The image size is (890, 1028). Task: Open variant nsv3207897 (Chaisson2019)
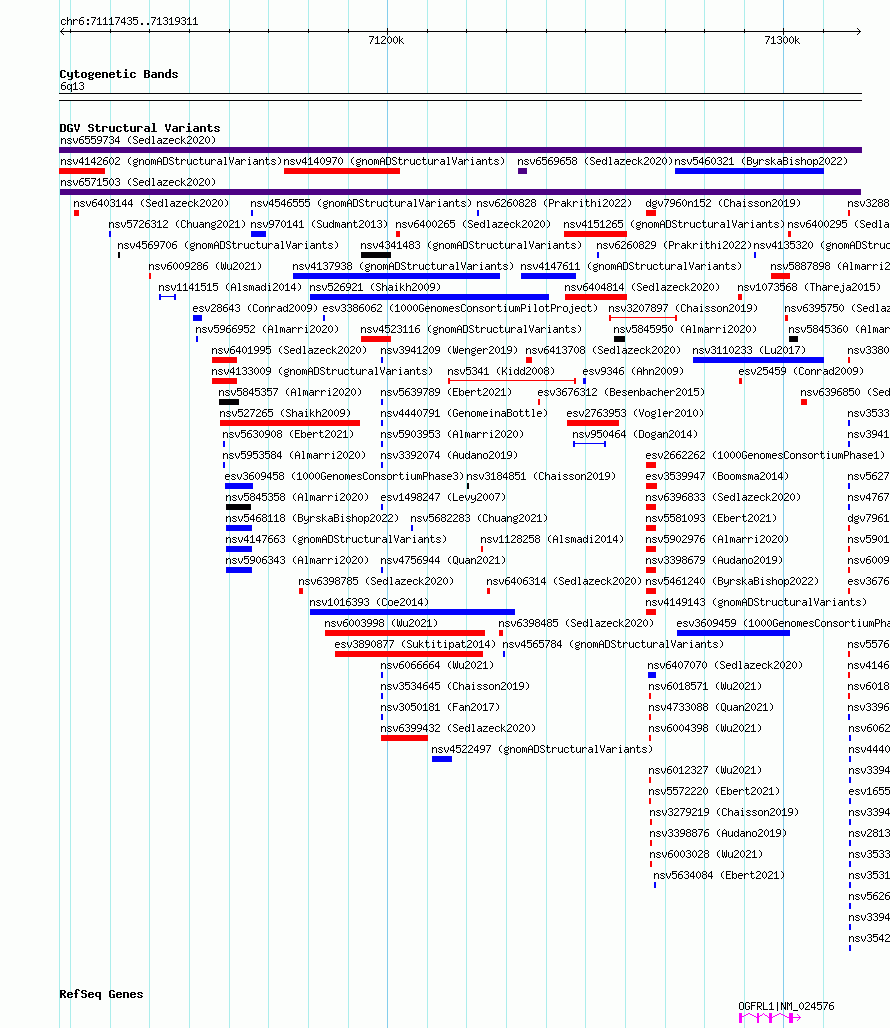[x=683, y=308]
